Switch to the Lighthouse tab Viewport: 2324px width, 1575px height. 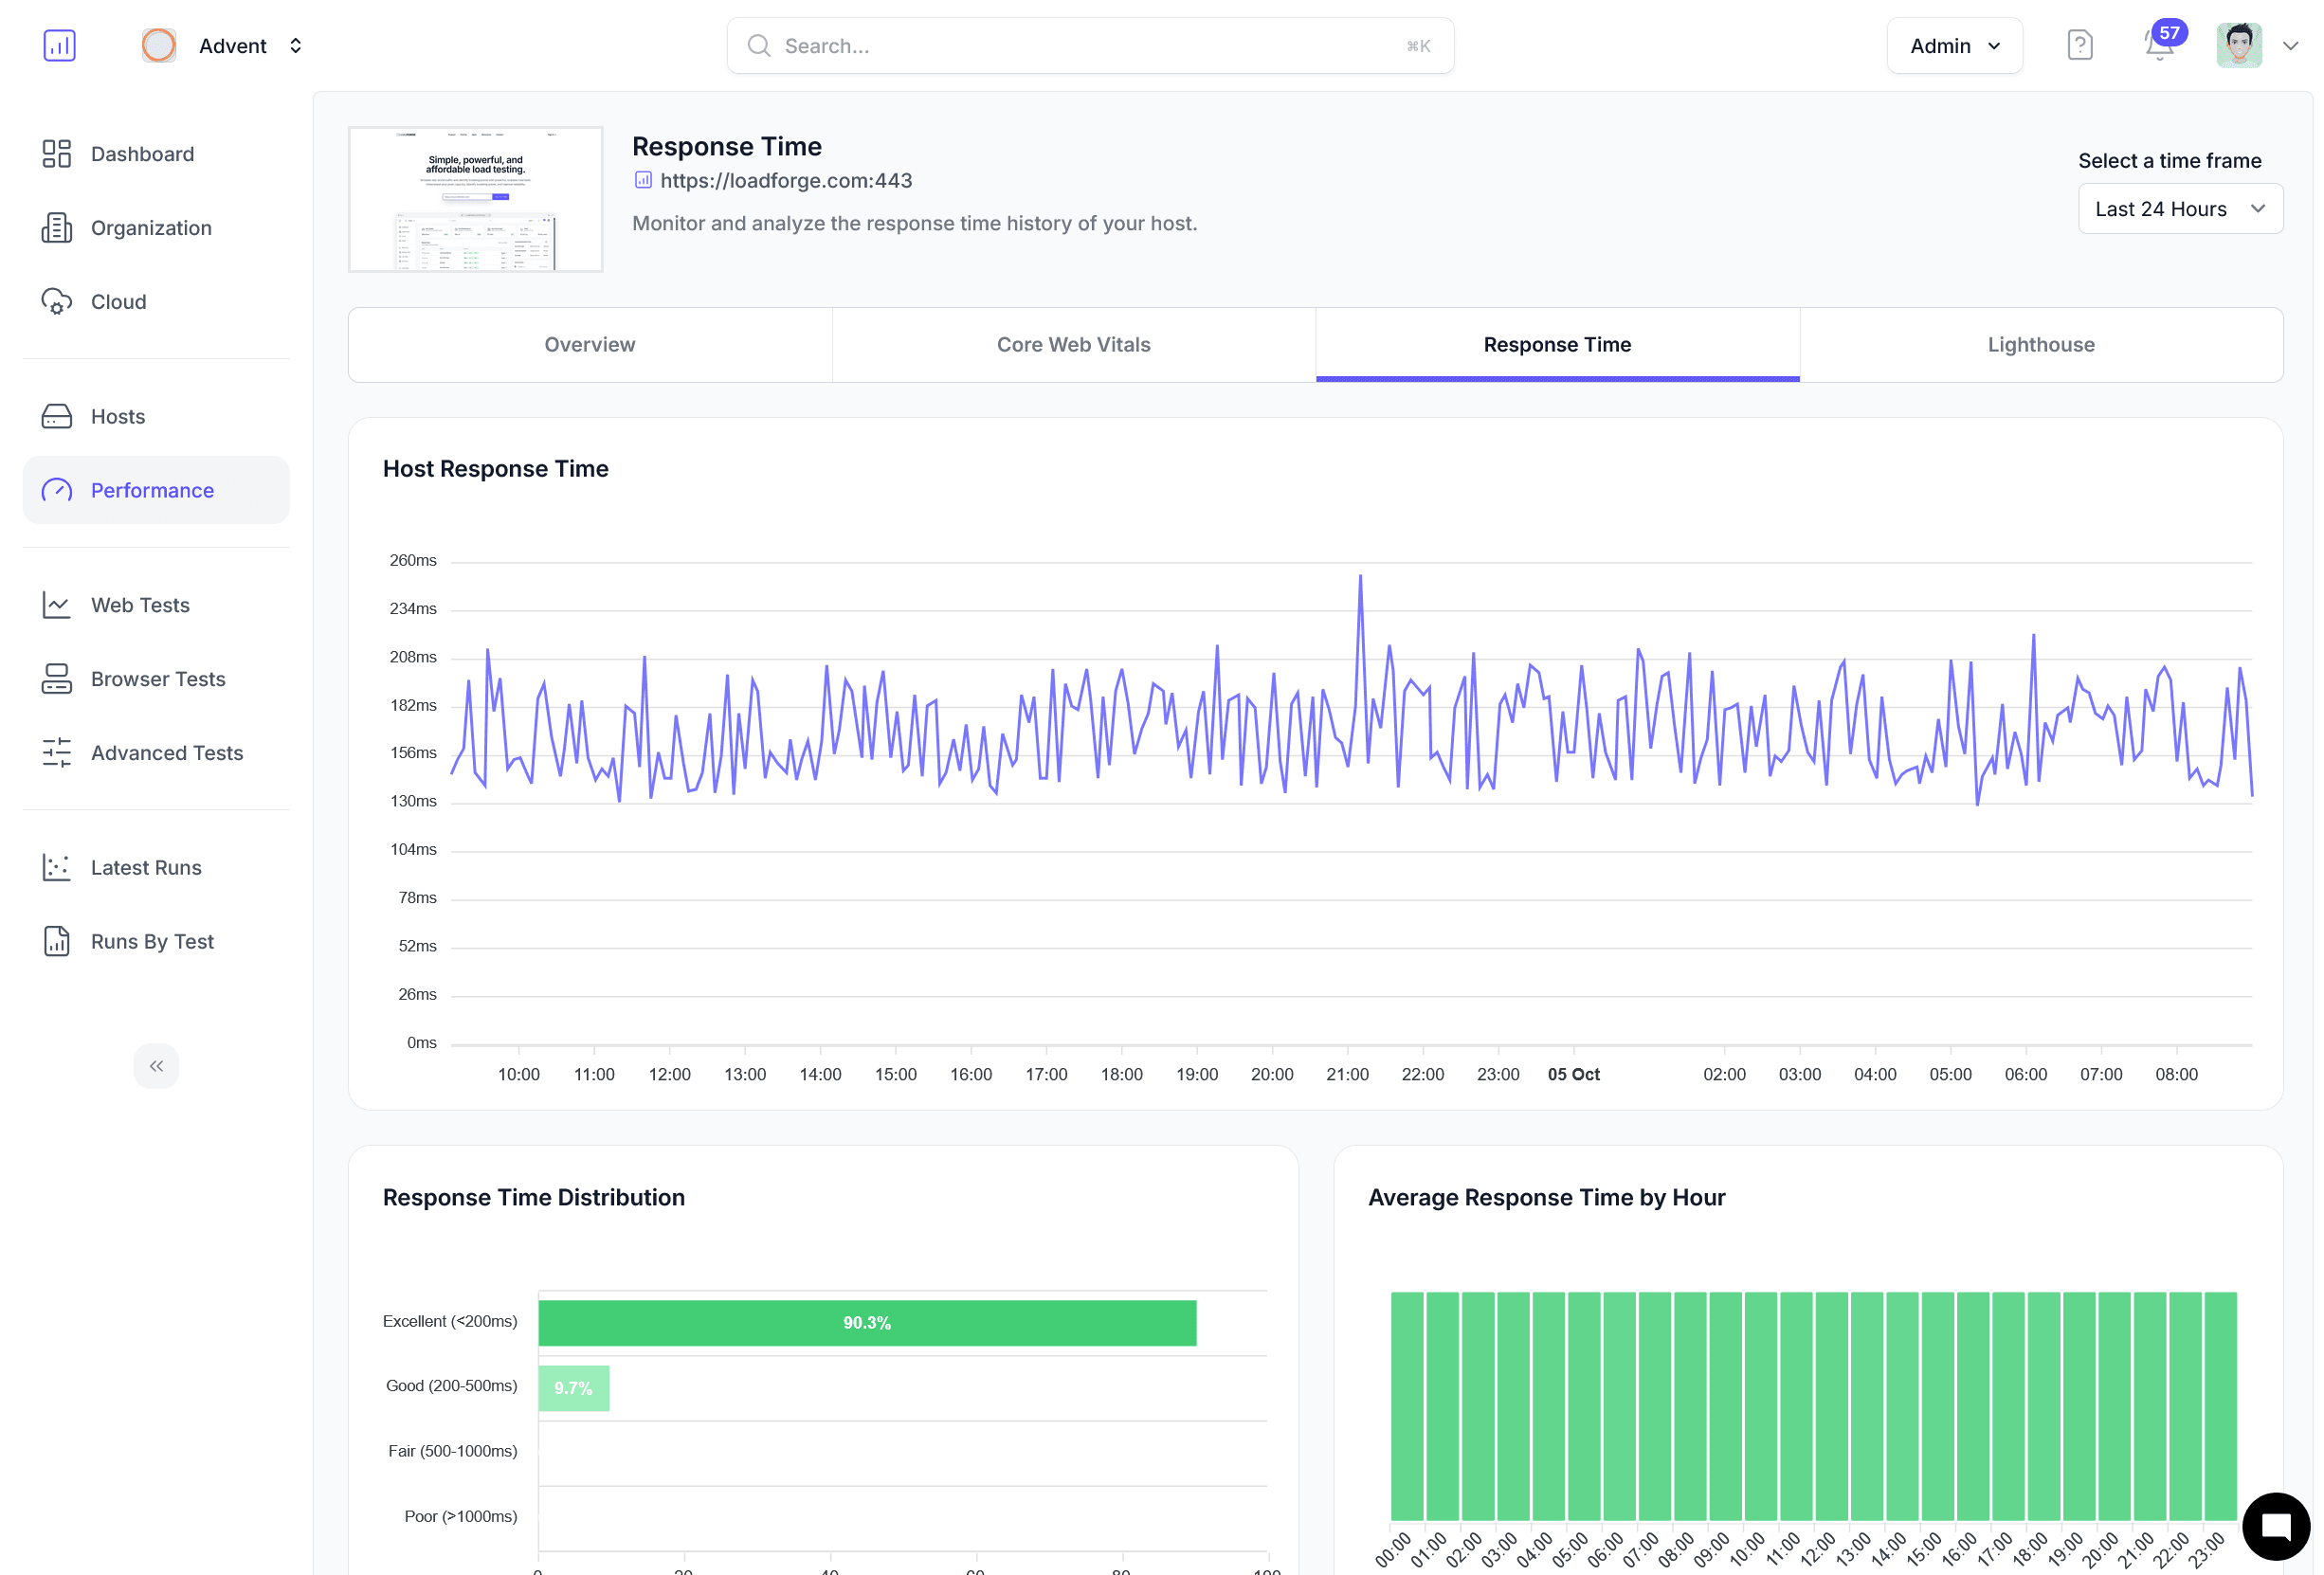pyautogui.click(x=2040, y=344)
